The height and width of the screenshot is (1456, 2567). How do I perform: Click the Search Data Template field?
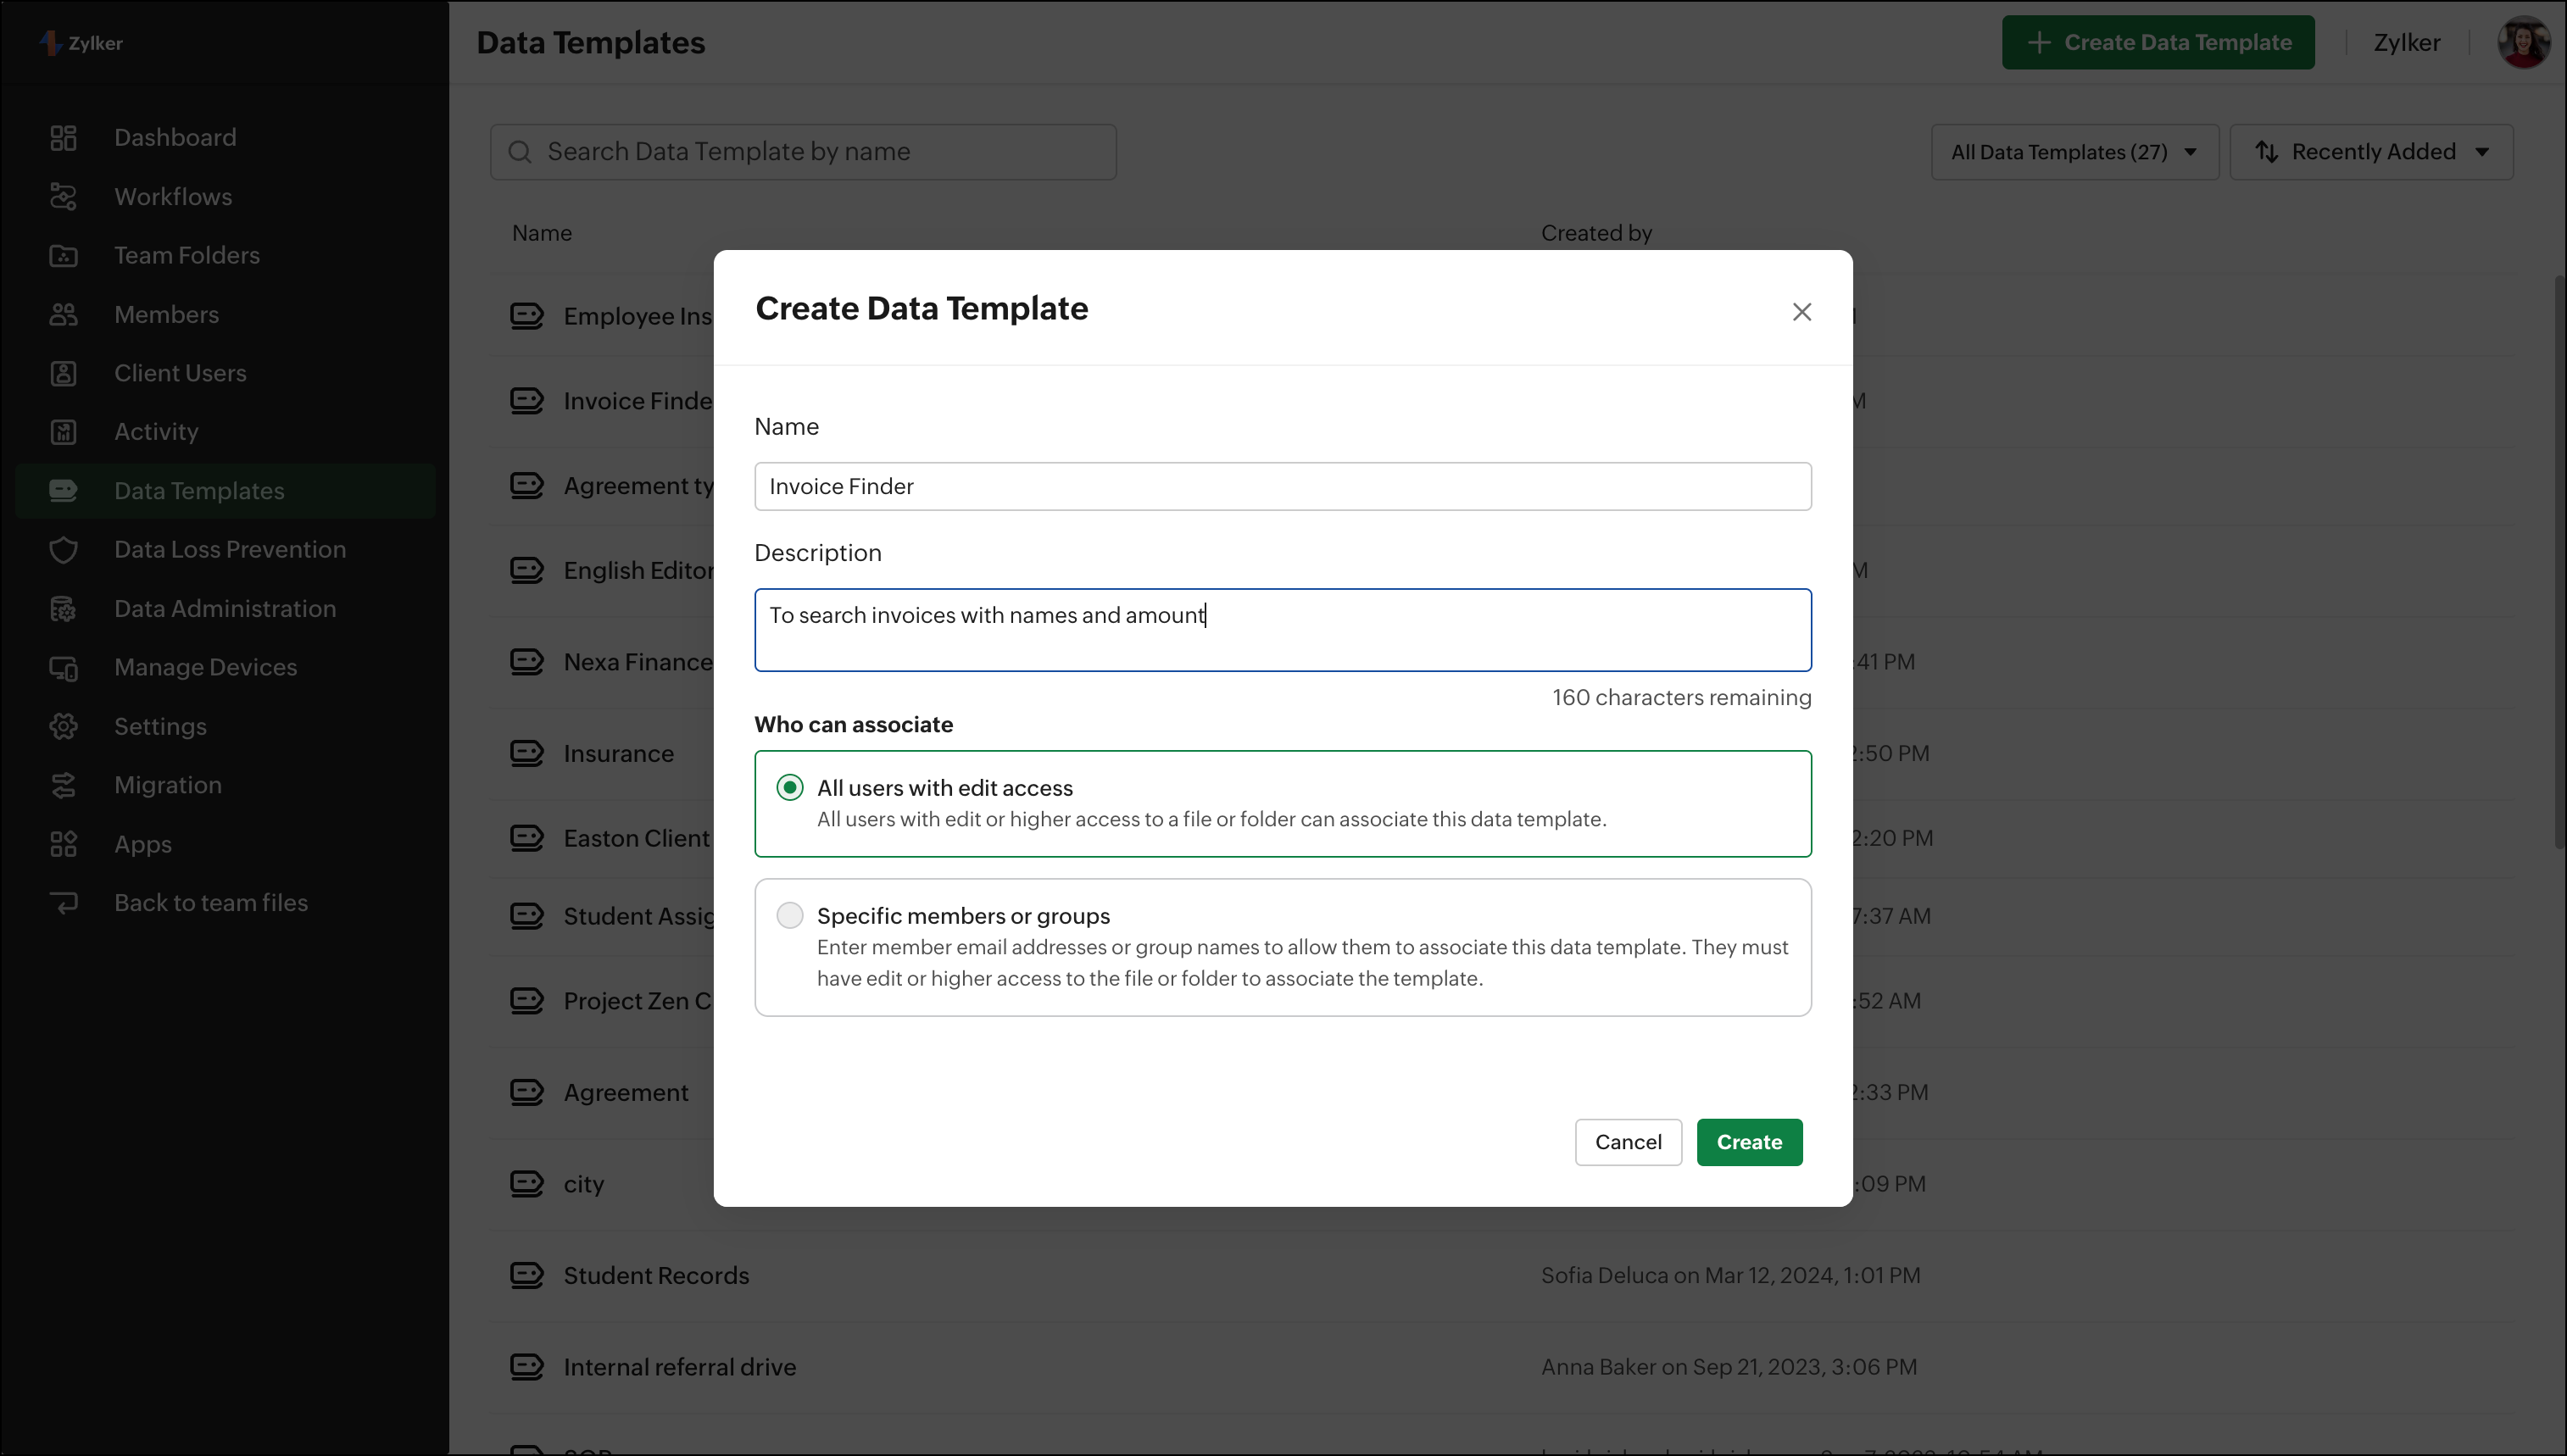[x=803, y=152]
